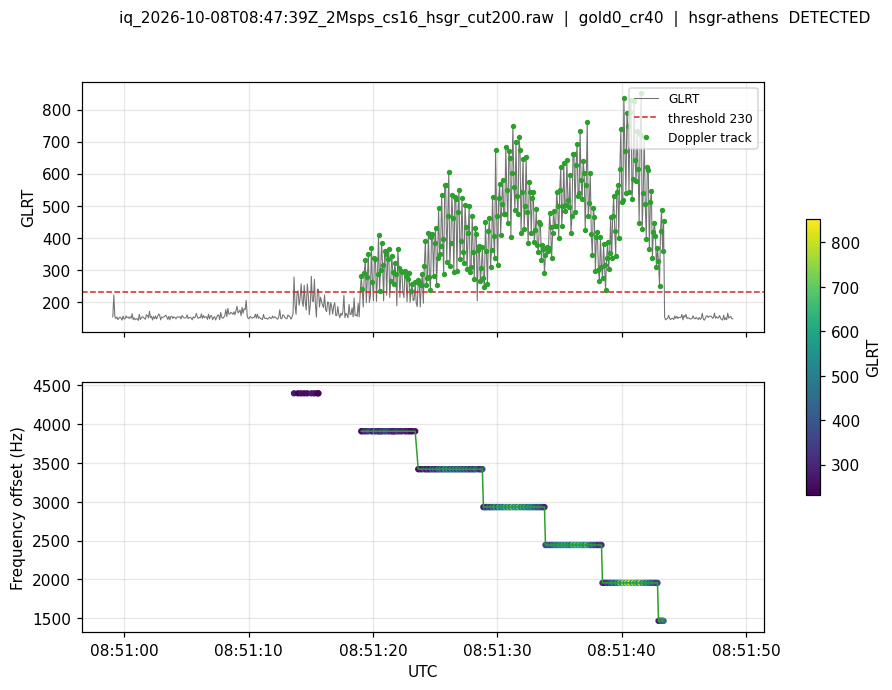
Task: Click the 800 tick label on the colorbar
Action: click(x=845, y=243)
